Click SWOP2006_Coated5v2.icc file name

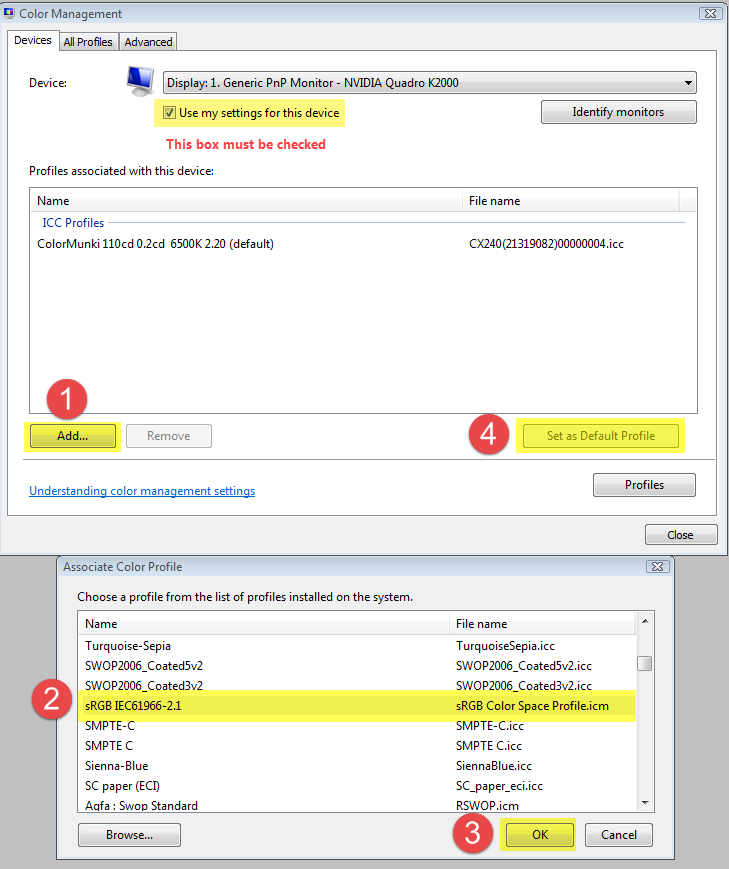click(x=523, y=666)
